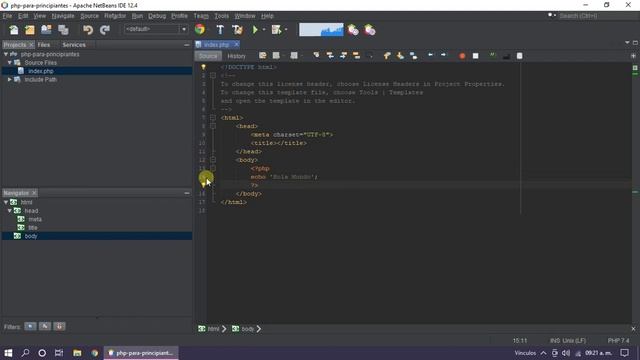Screen dimensions: 640x360
Task: Collapse the Source Files folder node
Action: tap(10, 62)
